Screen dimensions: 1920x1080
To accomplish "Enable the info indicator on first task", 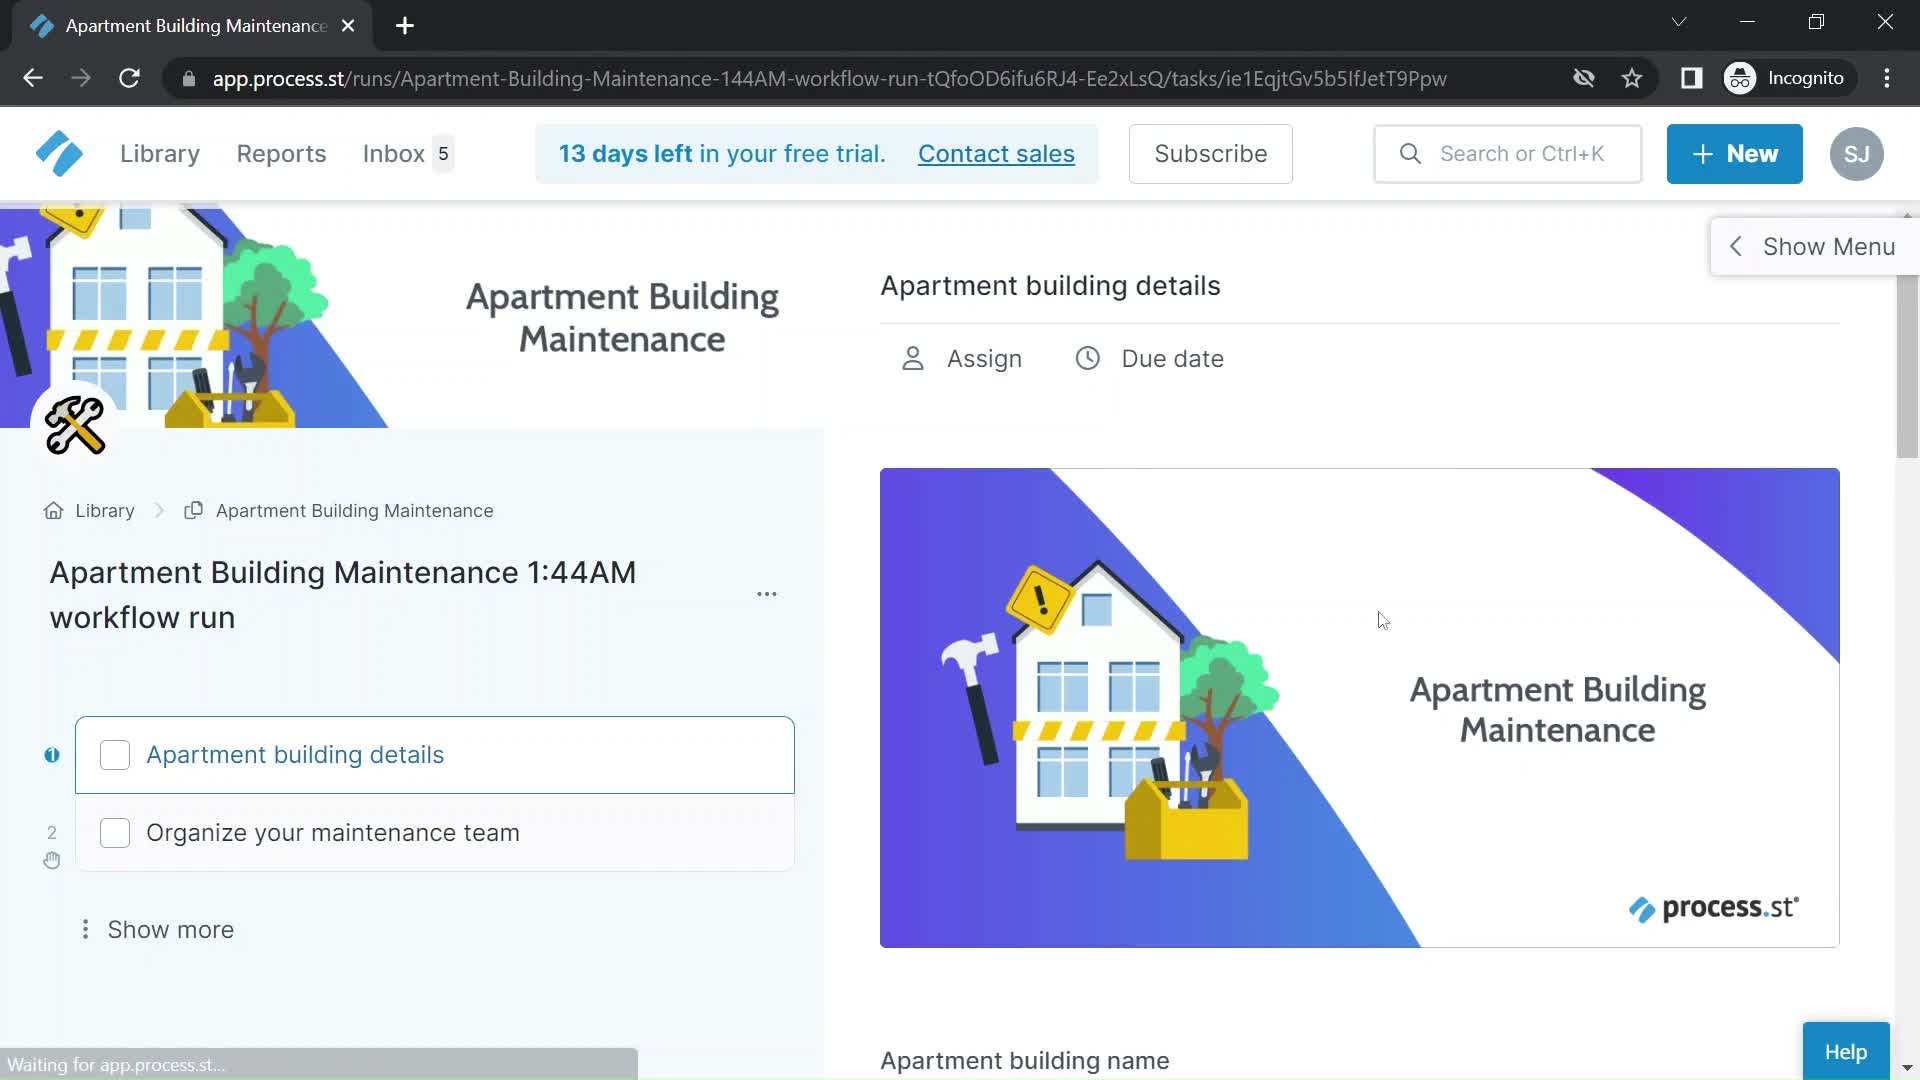I will 53,754.
